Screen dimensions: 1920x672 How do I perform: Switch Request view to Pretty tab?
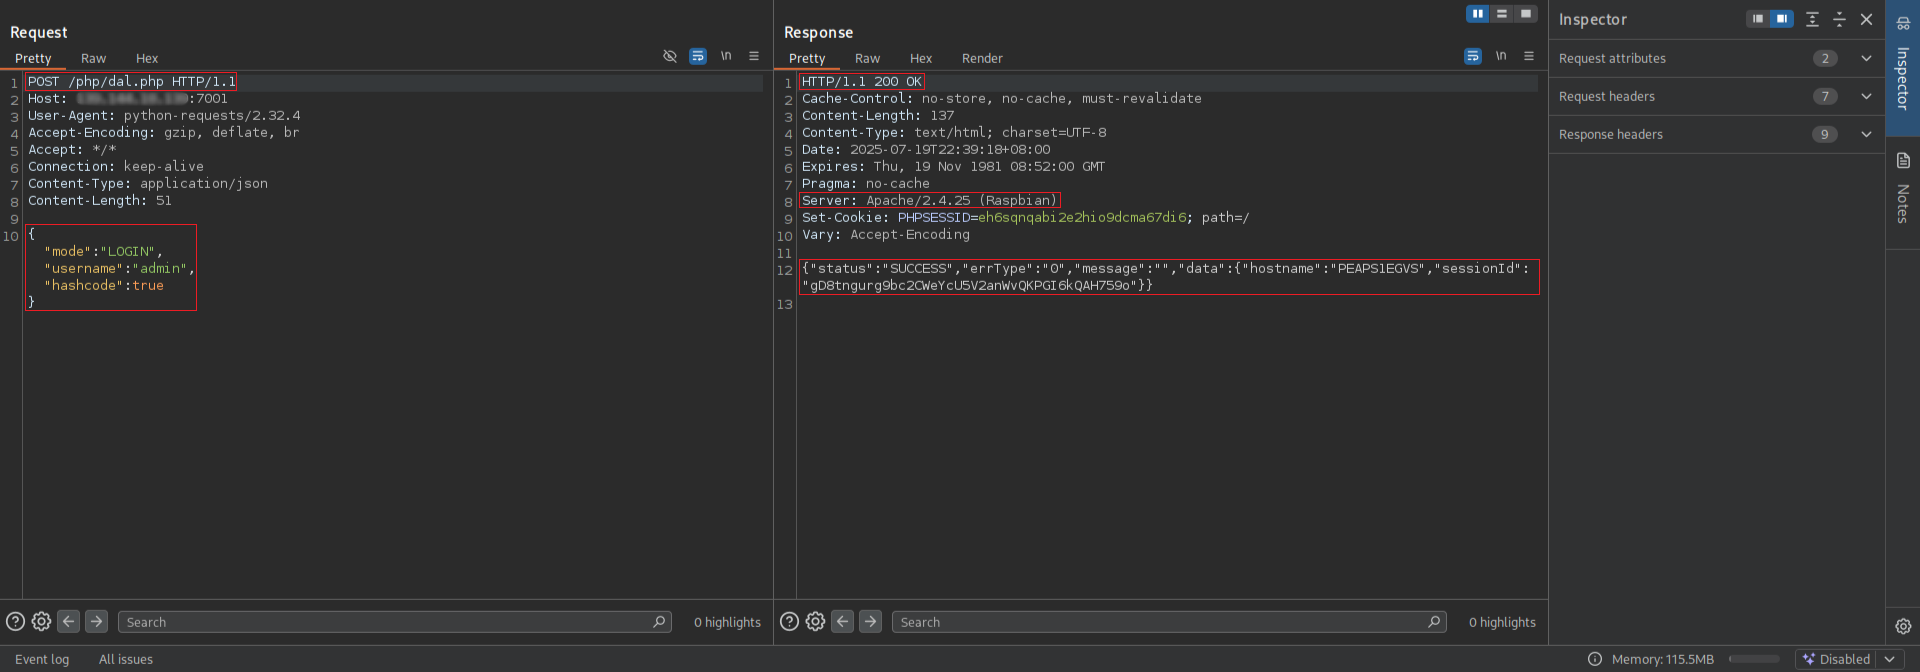(x=33, y=58)
